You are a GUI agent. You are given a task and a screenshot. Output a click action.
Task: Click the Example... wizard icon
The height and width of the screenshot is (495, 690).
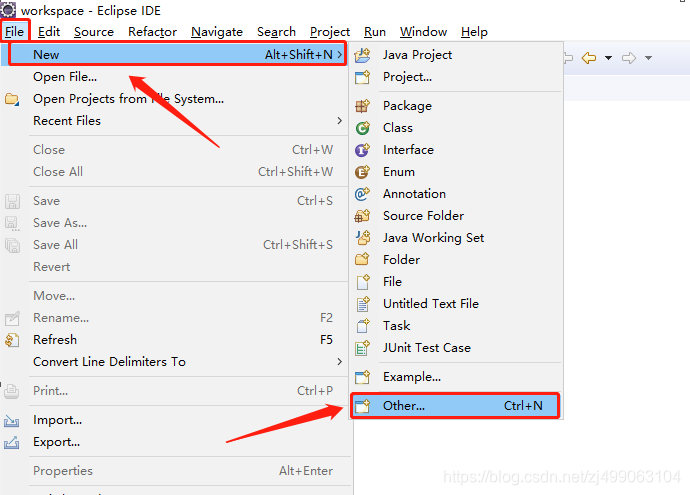(363, 377)
